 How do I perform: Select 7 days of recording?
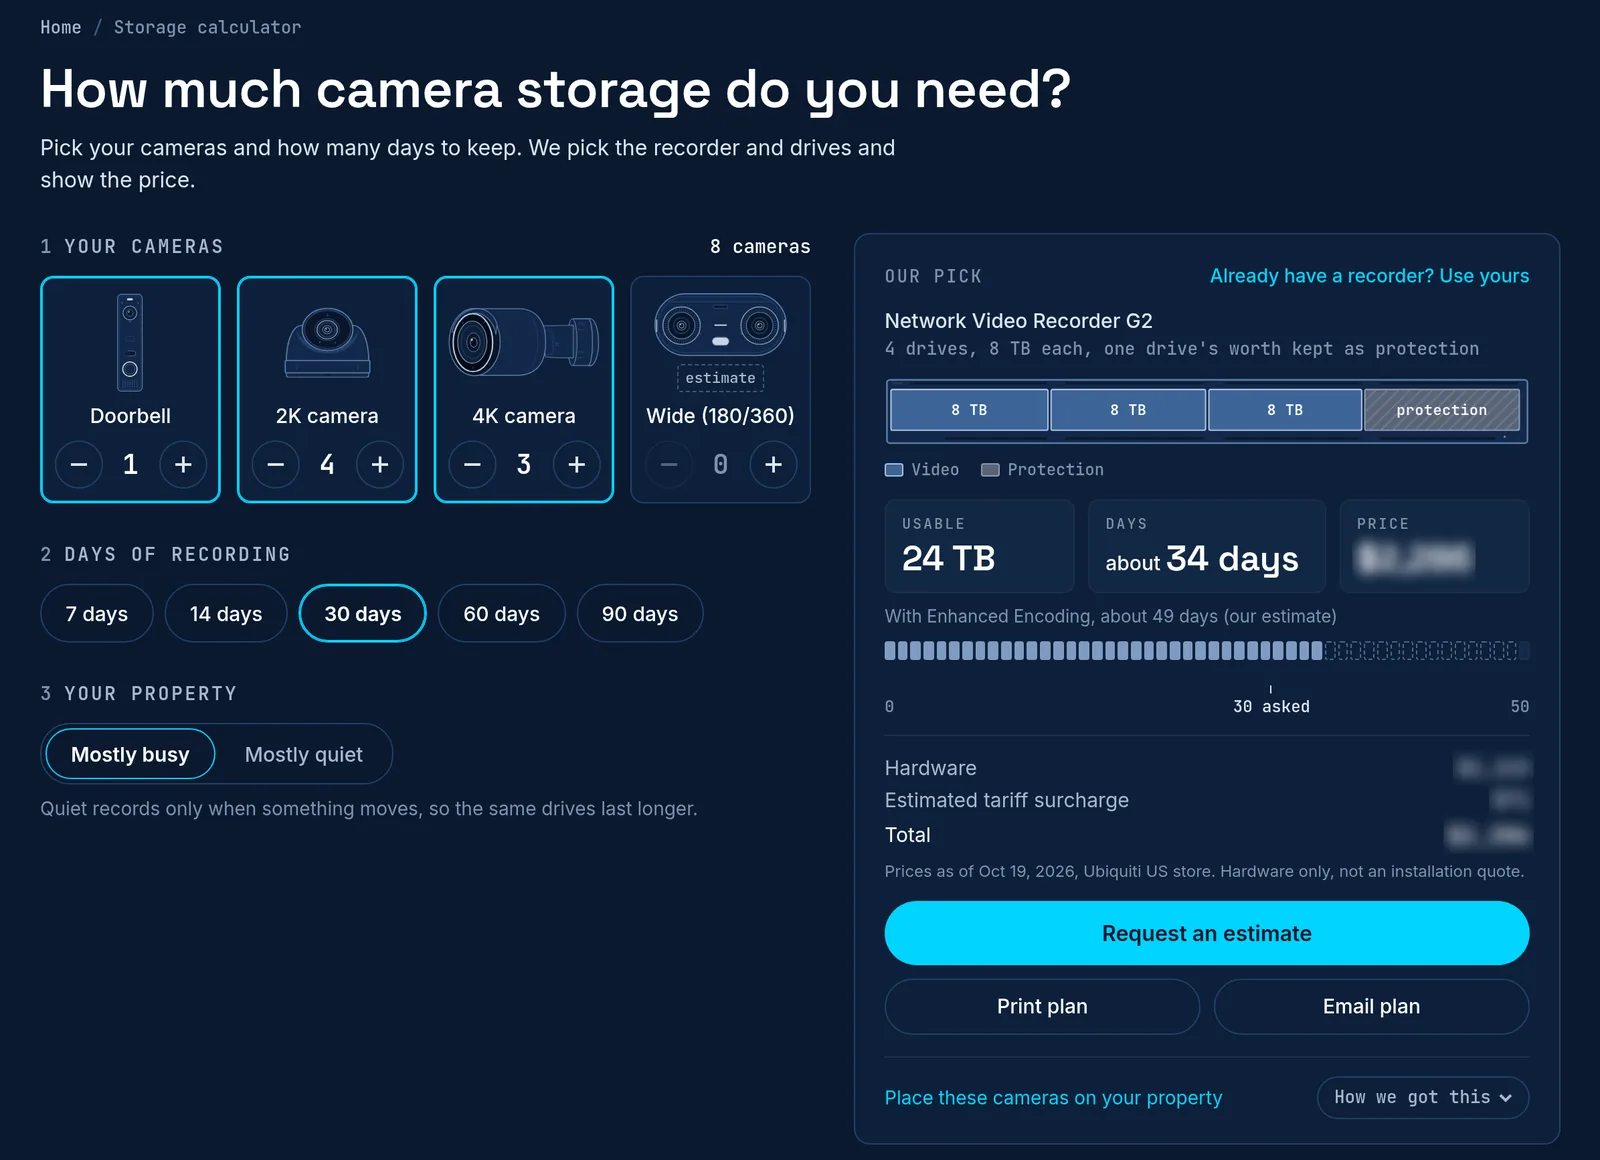(97, 614)
